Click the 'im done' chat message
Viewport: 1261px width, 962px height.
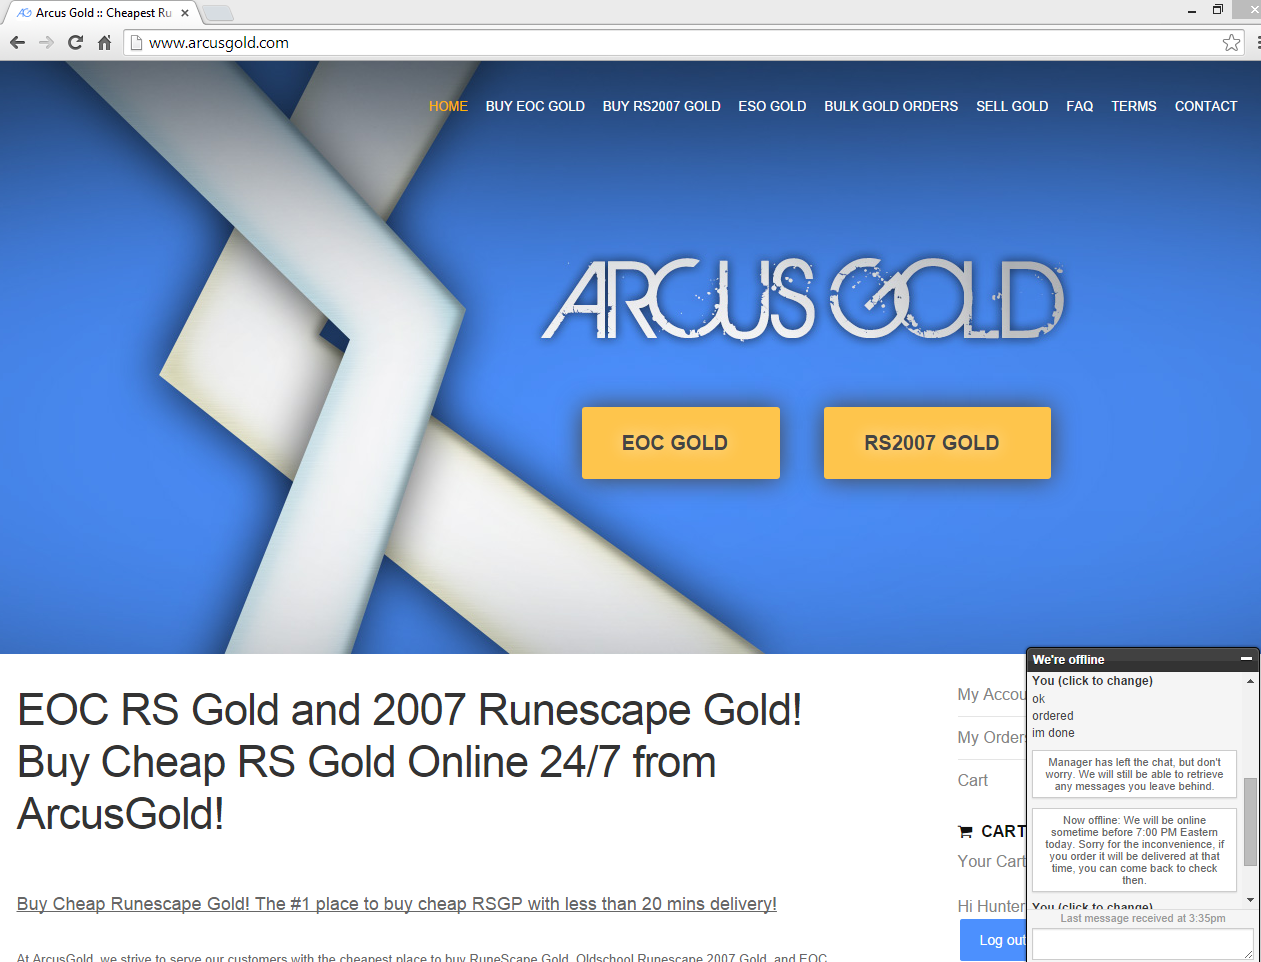pyautogui.click(x=1053, y=733)
